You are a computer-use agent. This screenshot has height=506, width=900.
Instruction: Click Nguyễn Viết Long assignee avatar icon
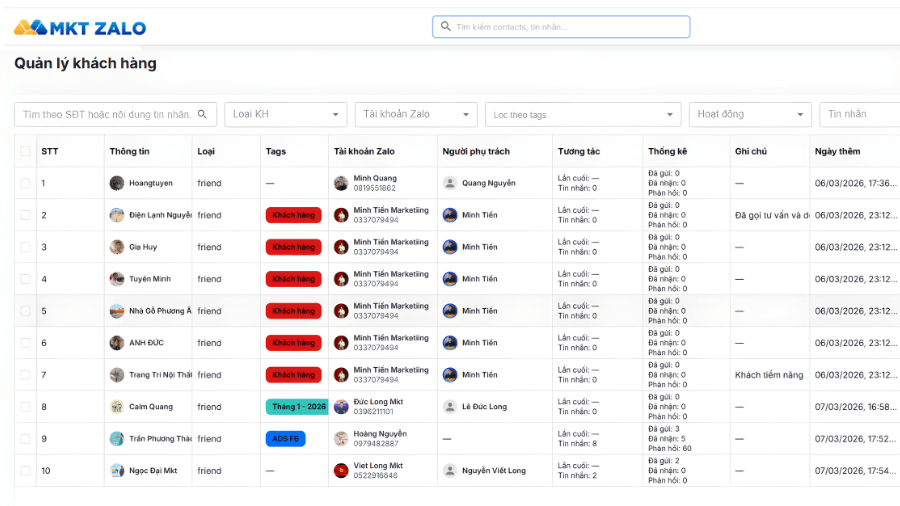point(450,471)
